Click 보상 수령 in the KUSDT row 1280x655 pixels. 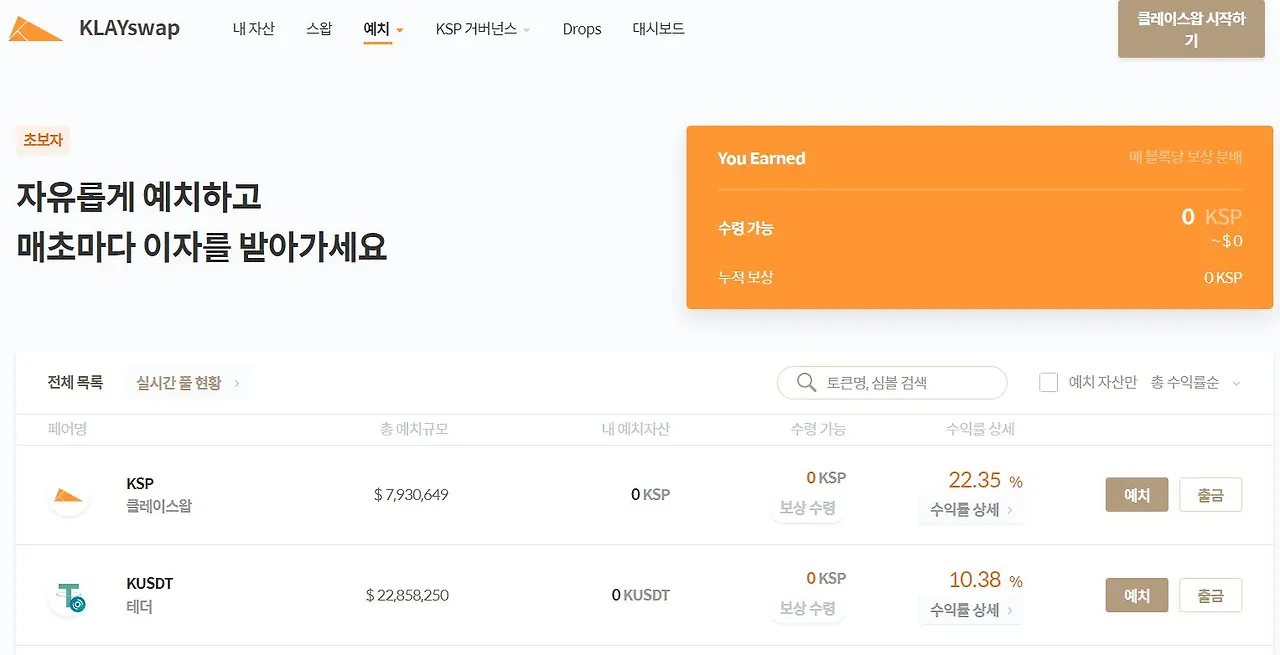point(808,608)
